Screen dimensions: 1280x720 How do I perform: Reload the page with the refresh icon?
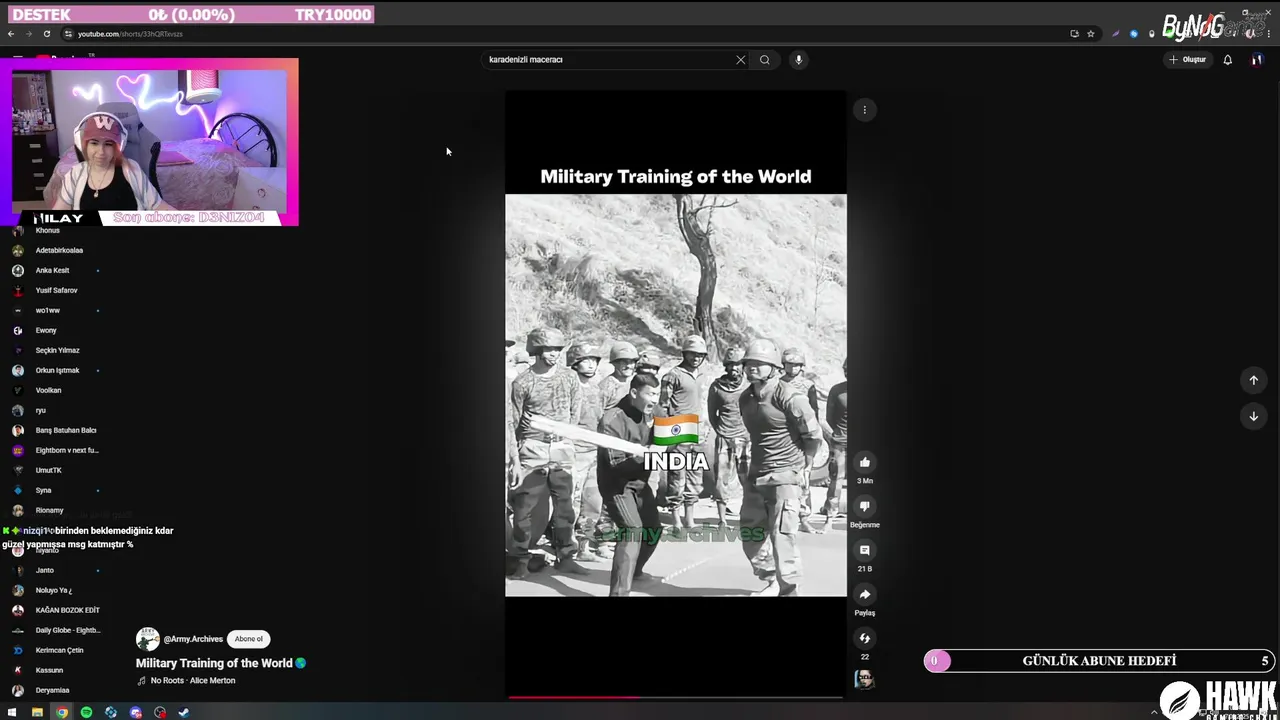[x=46, y=34]
